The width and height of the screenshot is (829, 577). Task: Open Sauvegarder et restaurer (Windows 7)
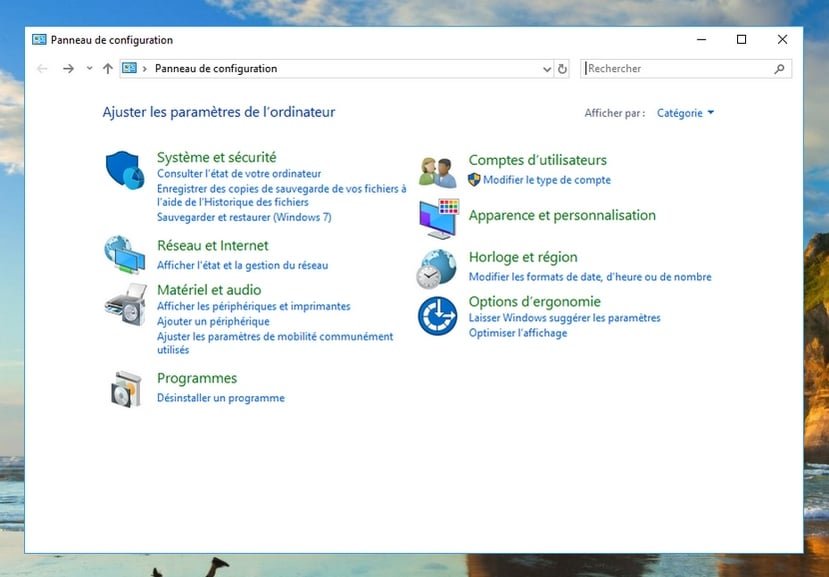pos(244,217)
